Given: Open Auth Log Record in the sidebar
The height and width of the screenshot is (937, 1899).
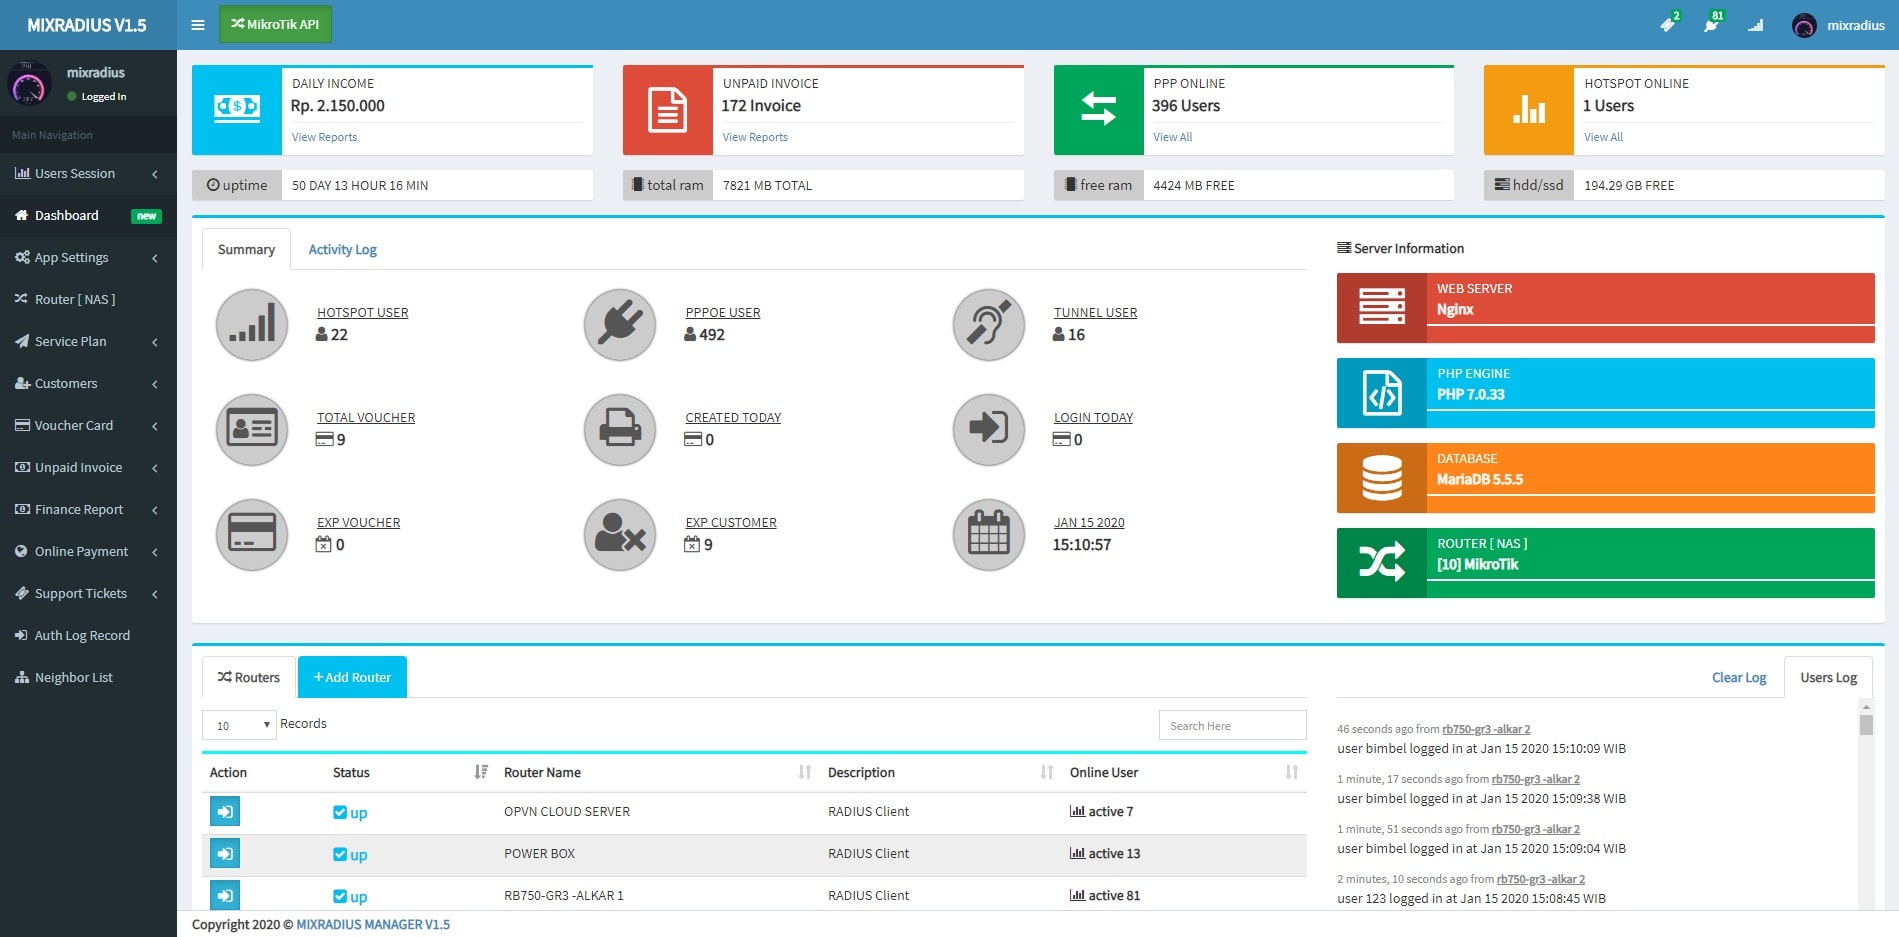Looking at the screenshot, I should [x=88, y=635].
